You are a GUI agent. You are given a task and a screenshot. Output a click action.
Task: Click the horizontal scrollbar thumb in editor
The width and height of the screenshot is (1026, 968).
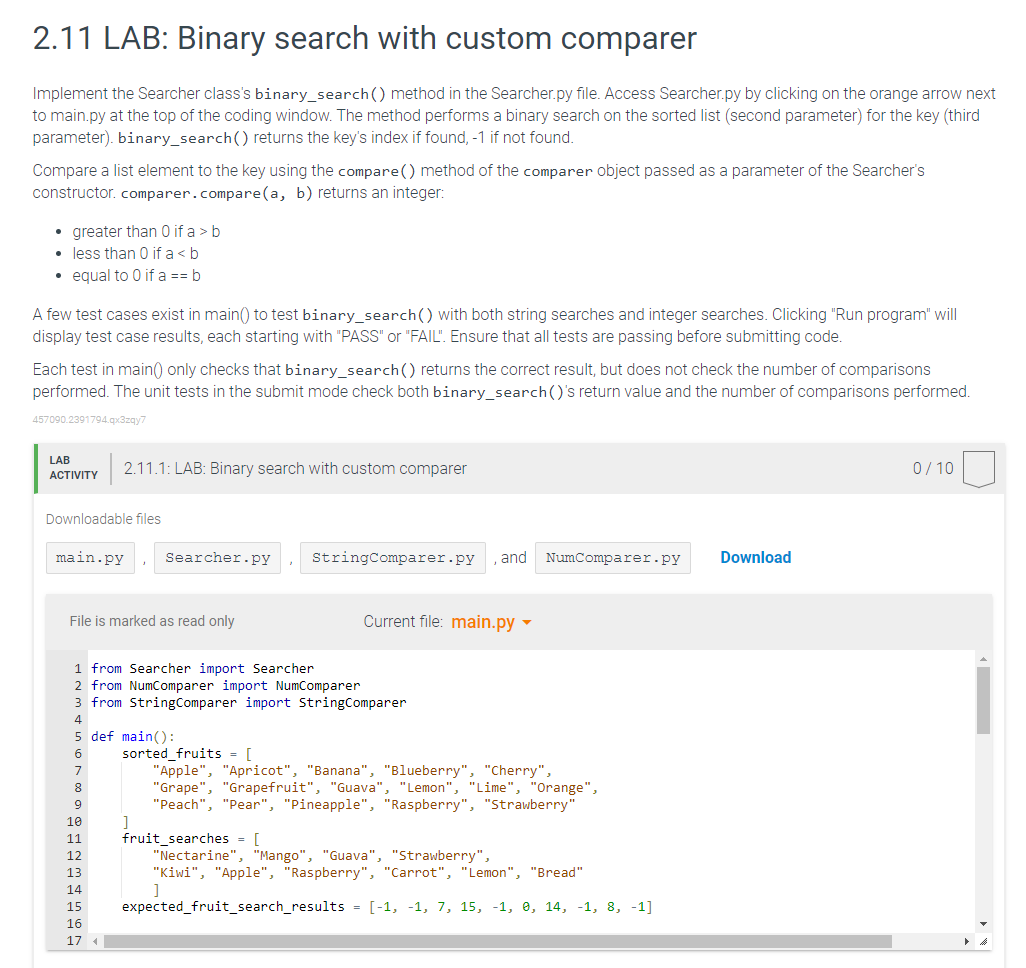[497, 941]
